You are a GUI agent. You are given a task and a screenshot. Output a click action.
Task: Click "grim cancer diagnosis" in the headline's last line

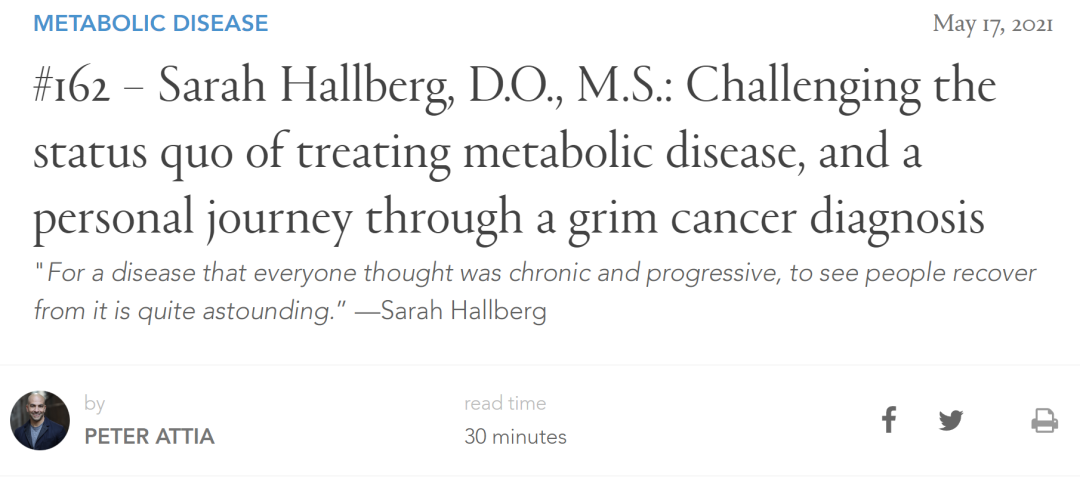(x=776, y=219)
